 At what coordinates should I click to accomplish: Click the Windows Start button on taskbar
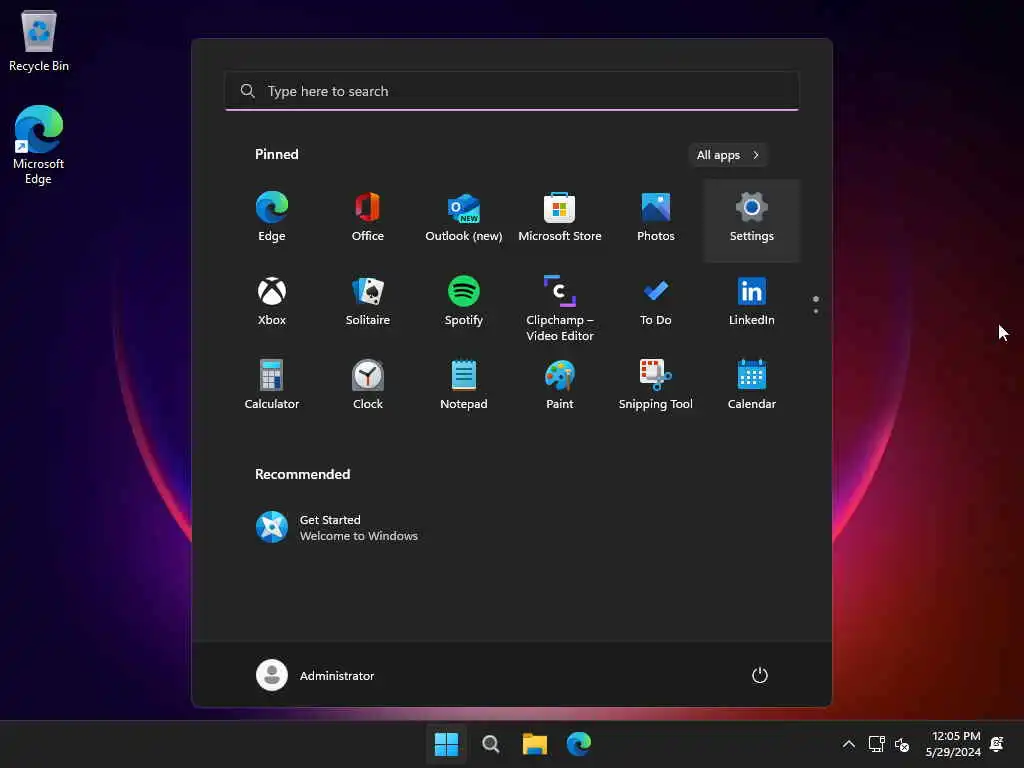pos(447,744)
